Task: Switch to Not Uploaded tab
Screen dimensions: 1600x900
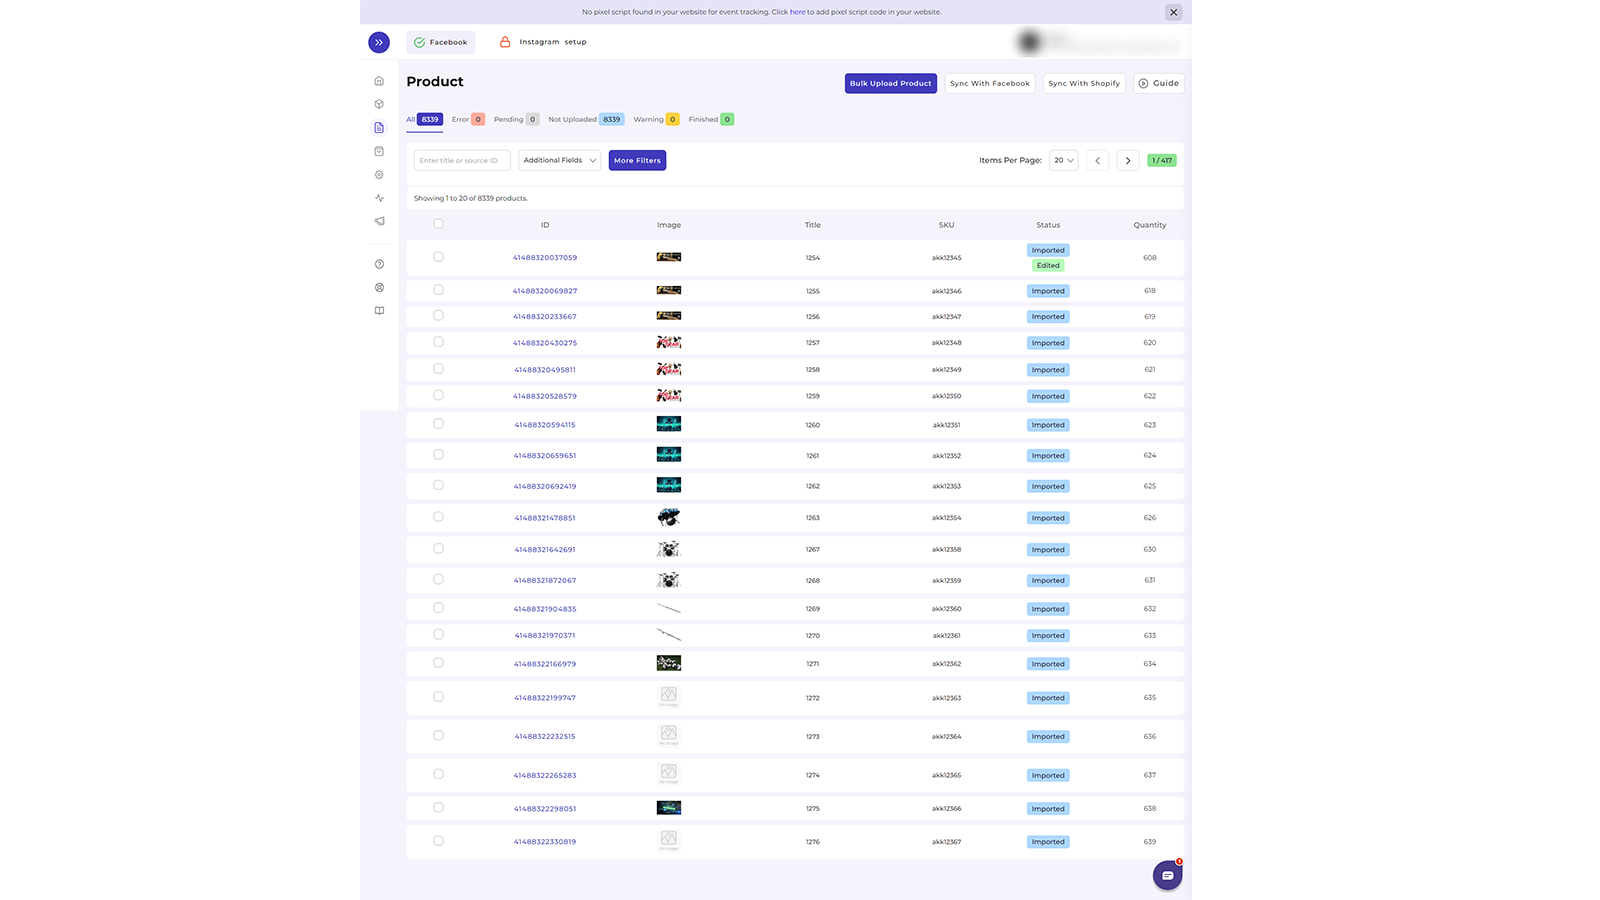Action: (x=586, y=119)
